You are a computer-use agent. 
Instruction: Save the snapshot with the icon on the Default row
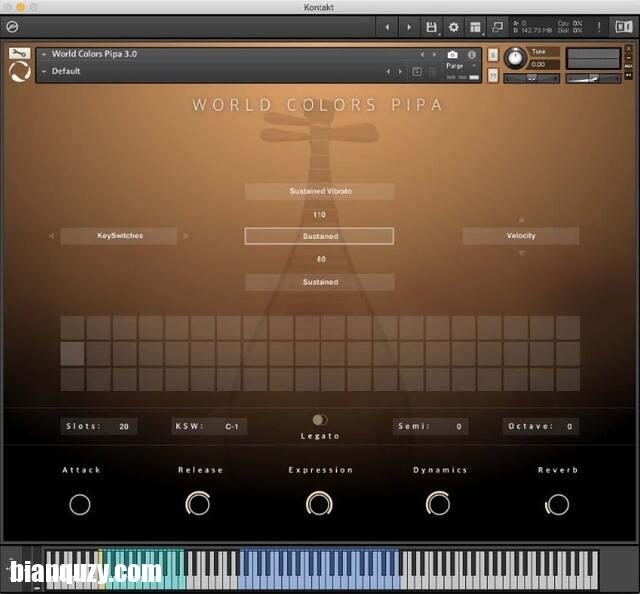[x=417, y=72]
